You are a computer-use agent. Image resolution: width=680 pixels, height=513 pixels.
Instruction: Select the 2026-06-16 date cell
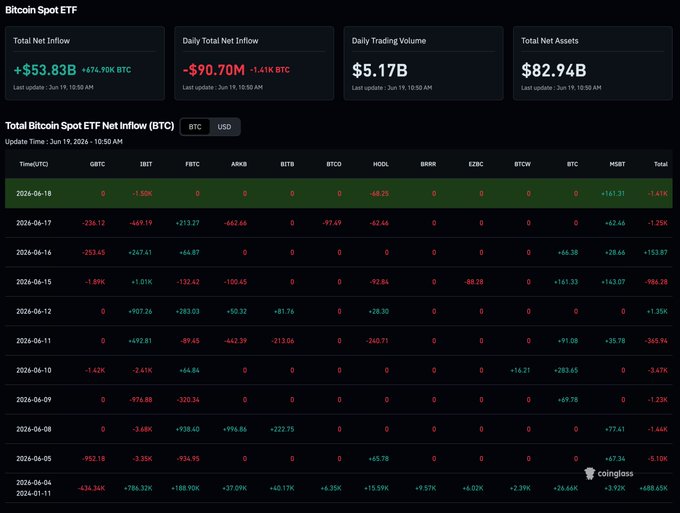point(34,252)
